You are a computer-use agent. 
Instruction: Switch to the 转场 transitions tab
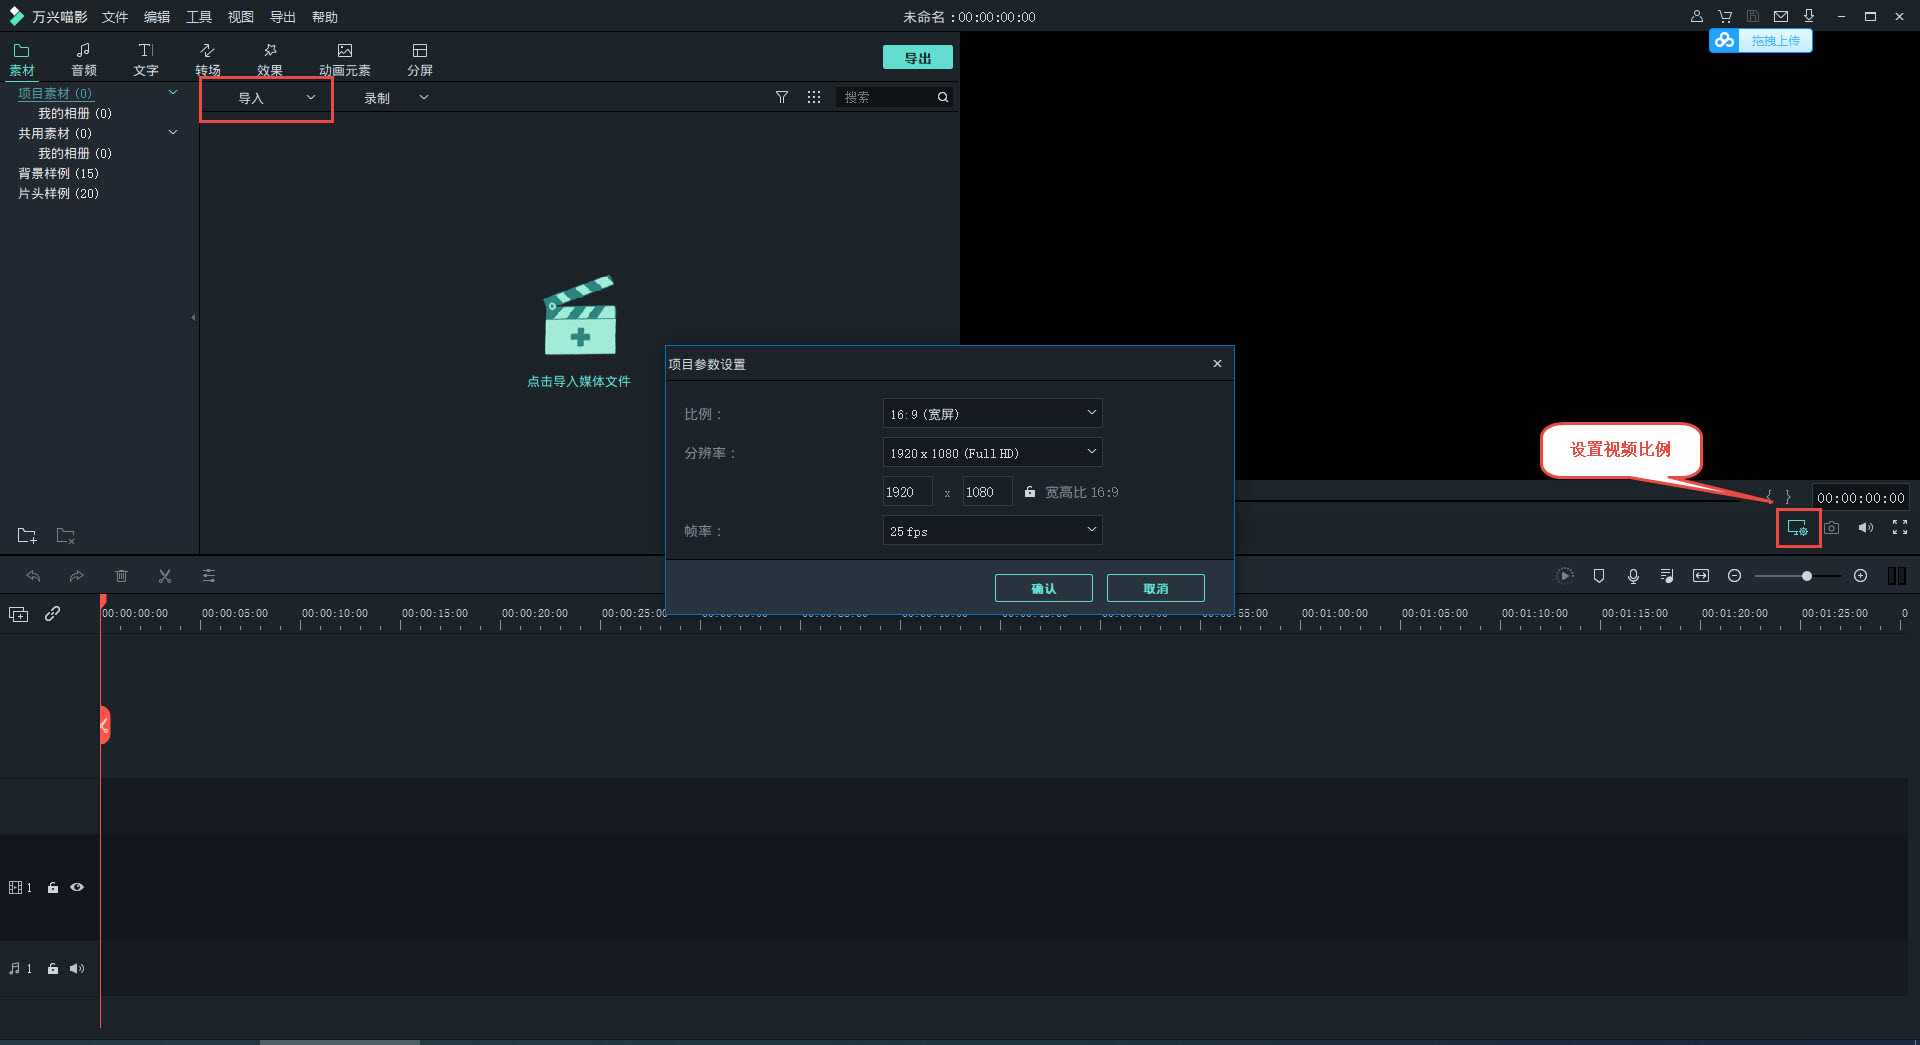(207, 59)
